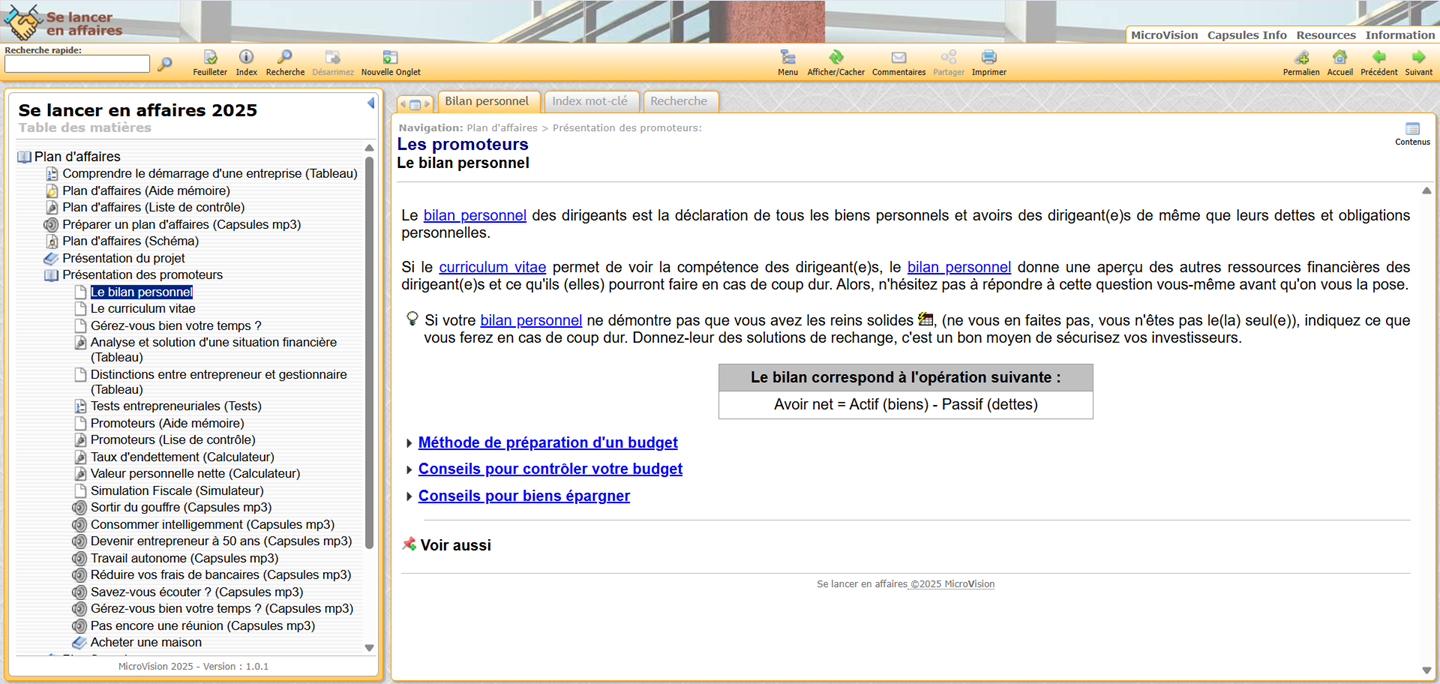
Task: Open the Menu toolbar icon
Action: click(x=788, y=58)
